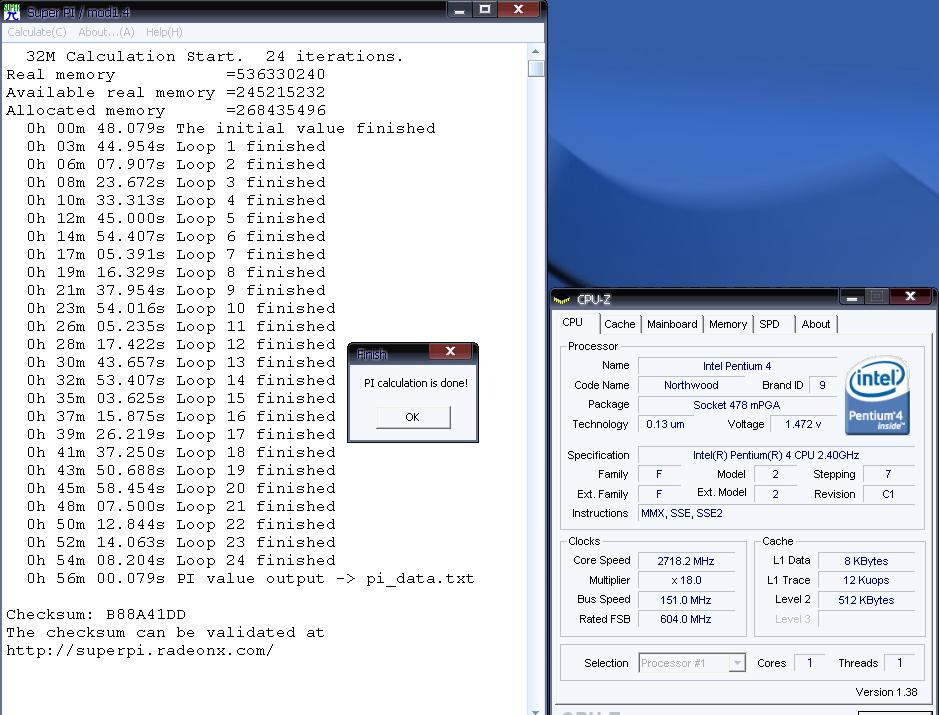This screenshot has width=939, height=715.
Task: Click the Brand ID value 9
Action: point(822,385)
